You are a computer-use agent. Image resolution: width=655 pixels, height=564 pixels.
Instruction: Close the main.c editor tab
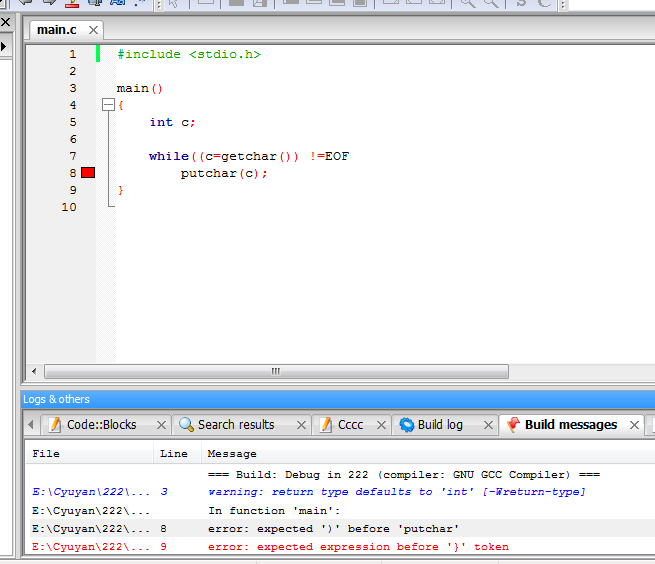(x=93, y=31)
